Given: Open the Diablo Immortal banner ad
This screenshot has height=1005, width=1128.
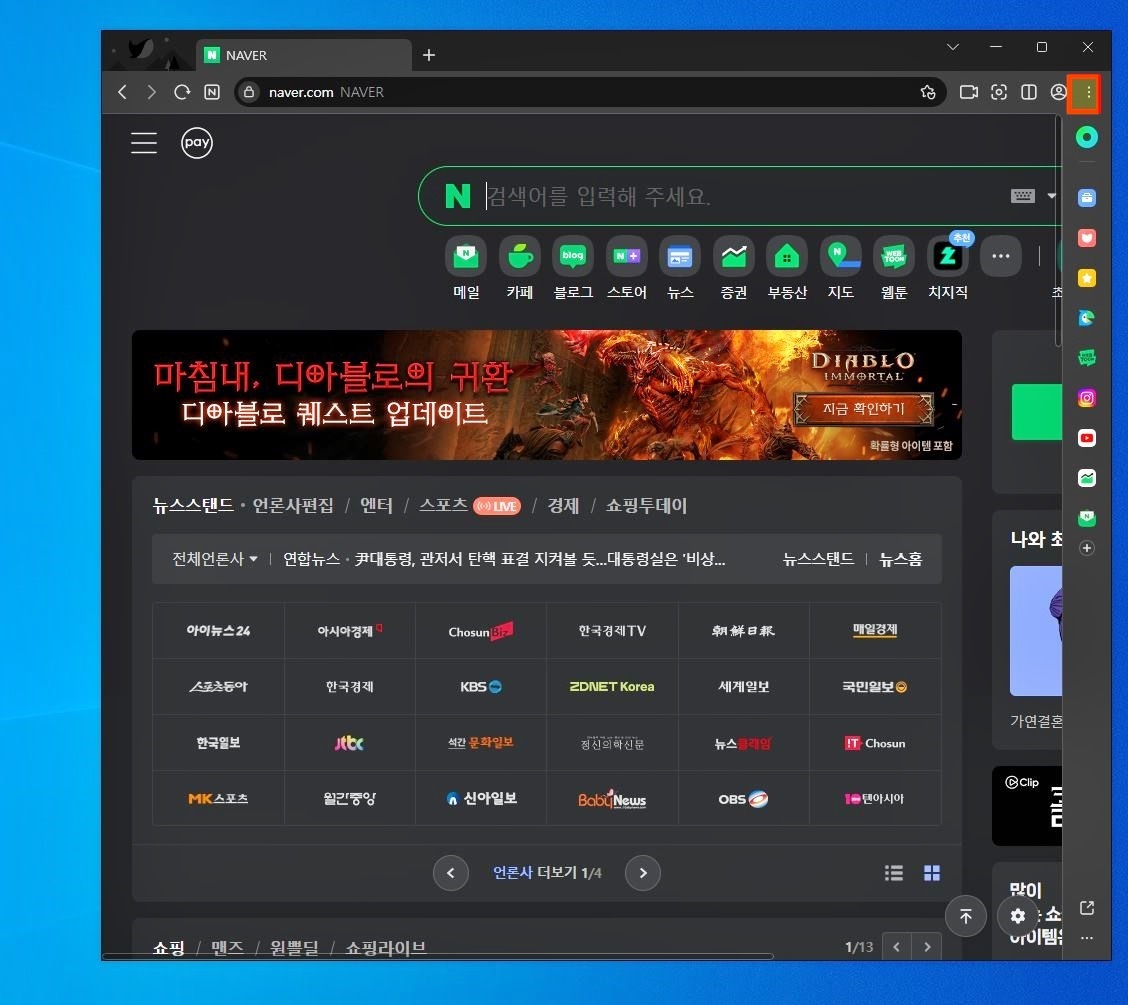Looking at the screenshot, I should [x=547, y=395].
